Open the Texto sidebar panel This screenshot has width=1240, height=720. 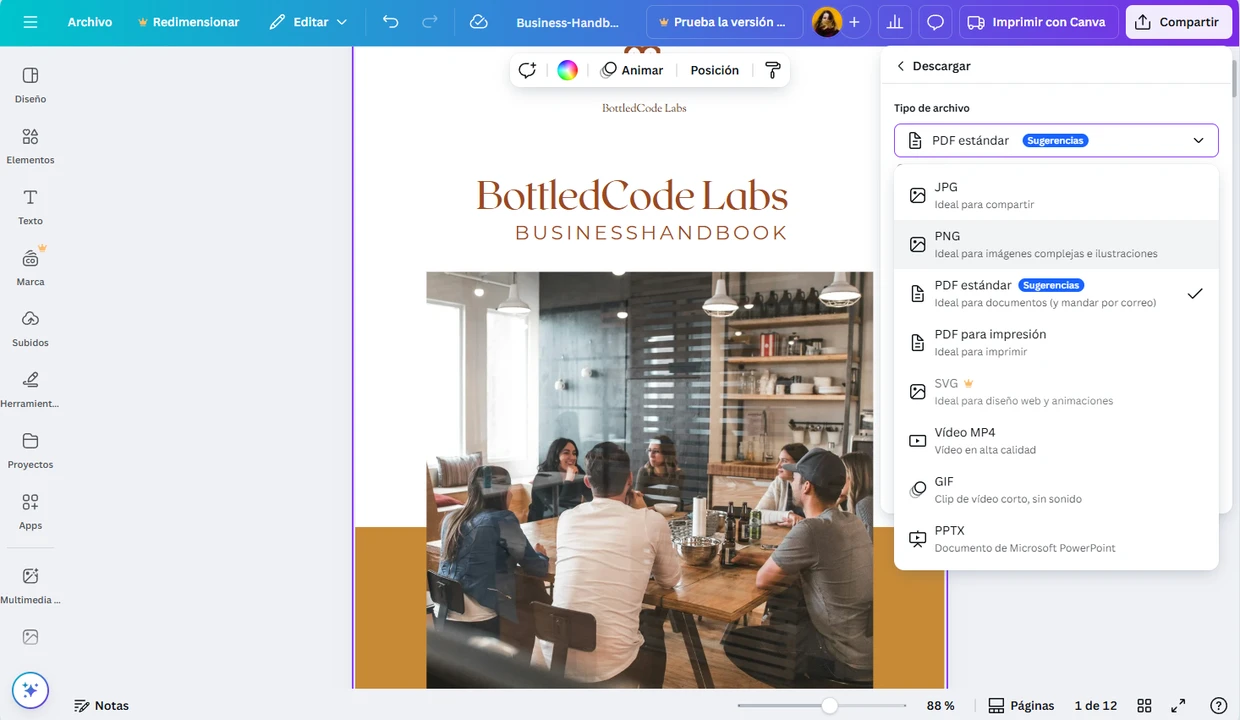click(x=30, y=207)
